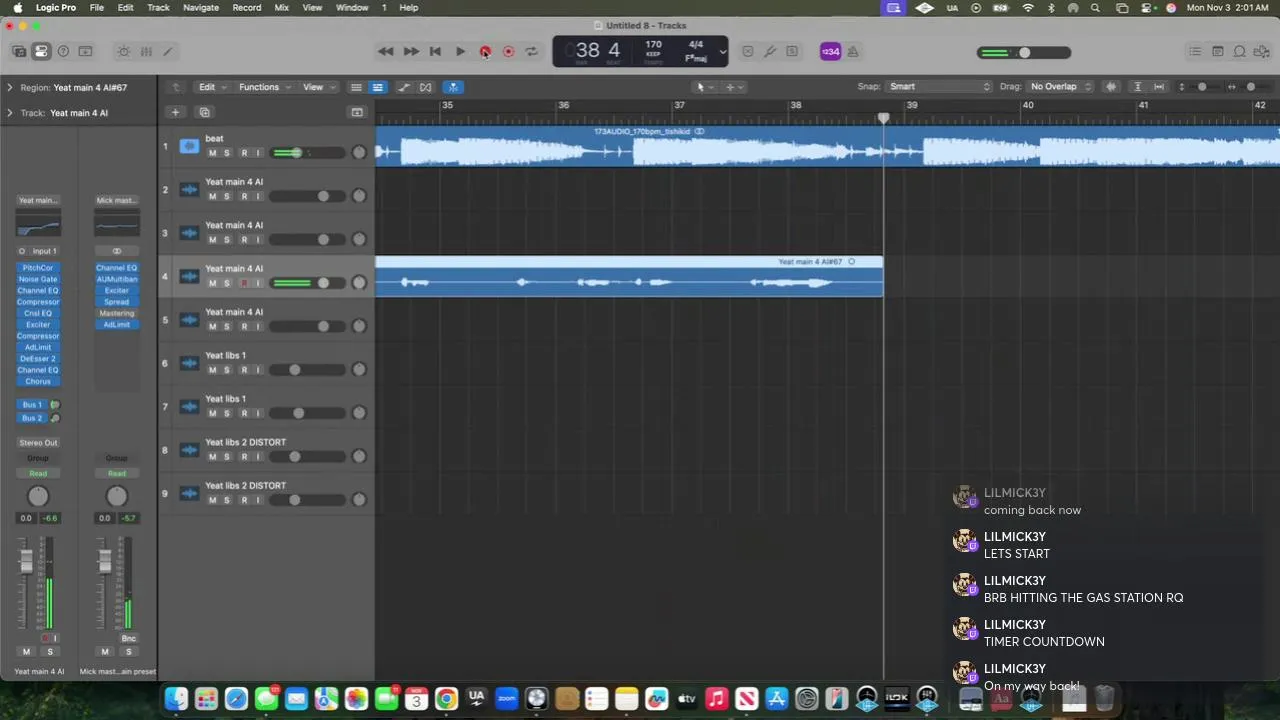Toggle the Count-in 1234 button
This screenshot has height=720, width=1280.
pos(830,51)
